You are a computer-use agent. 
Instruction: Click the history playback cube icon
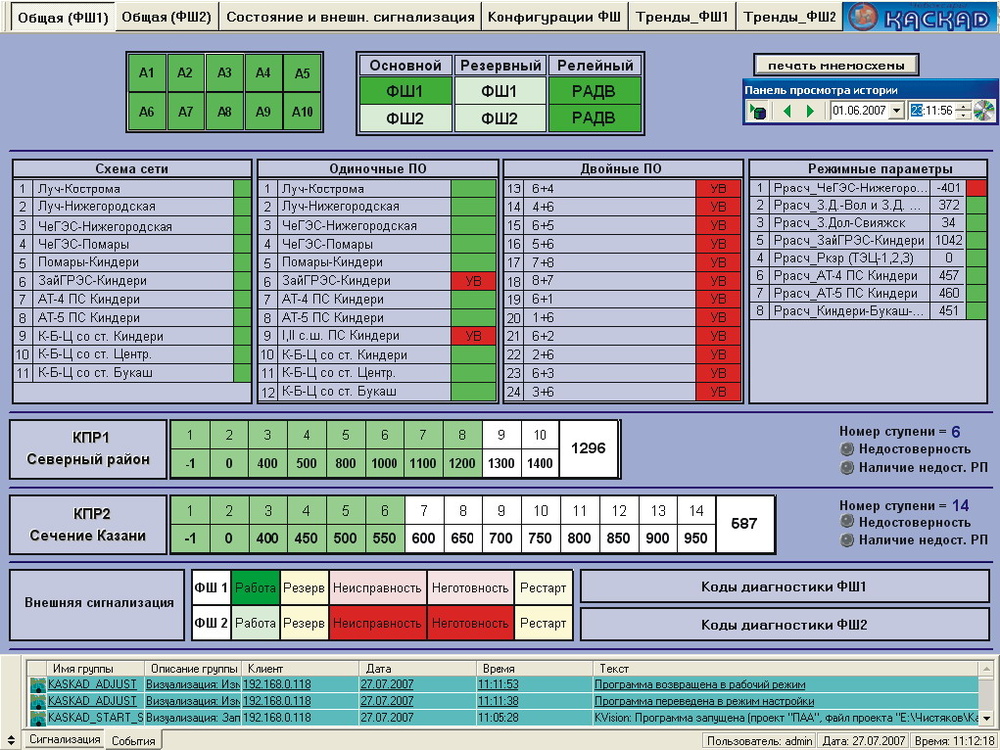click(758, 111)
